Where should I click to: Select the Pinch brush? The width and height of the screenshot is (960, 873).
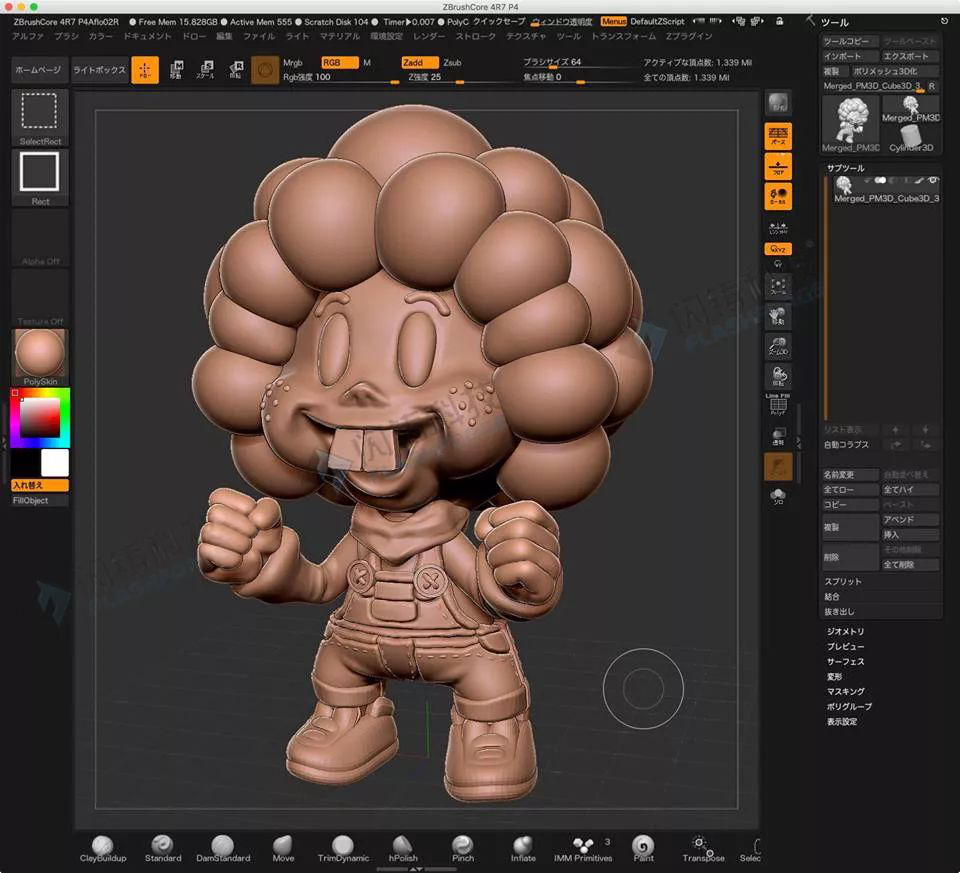(x=463, y=849)
